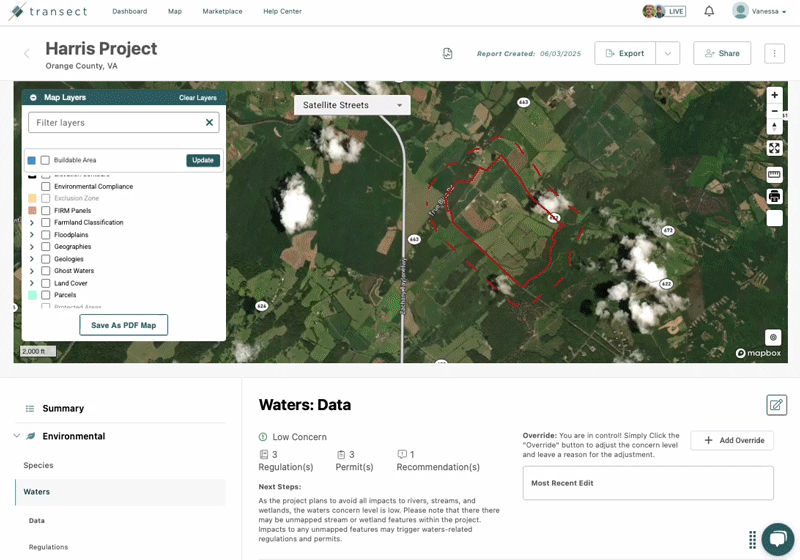Enable the Floodplains layer checkbox
Image resolution: width=800 pixels, height=560 pixels.
(46, 235)
